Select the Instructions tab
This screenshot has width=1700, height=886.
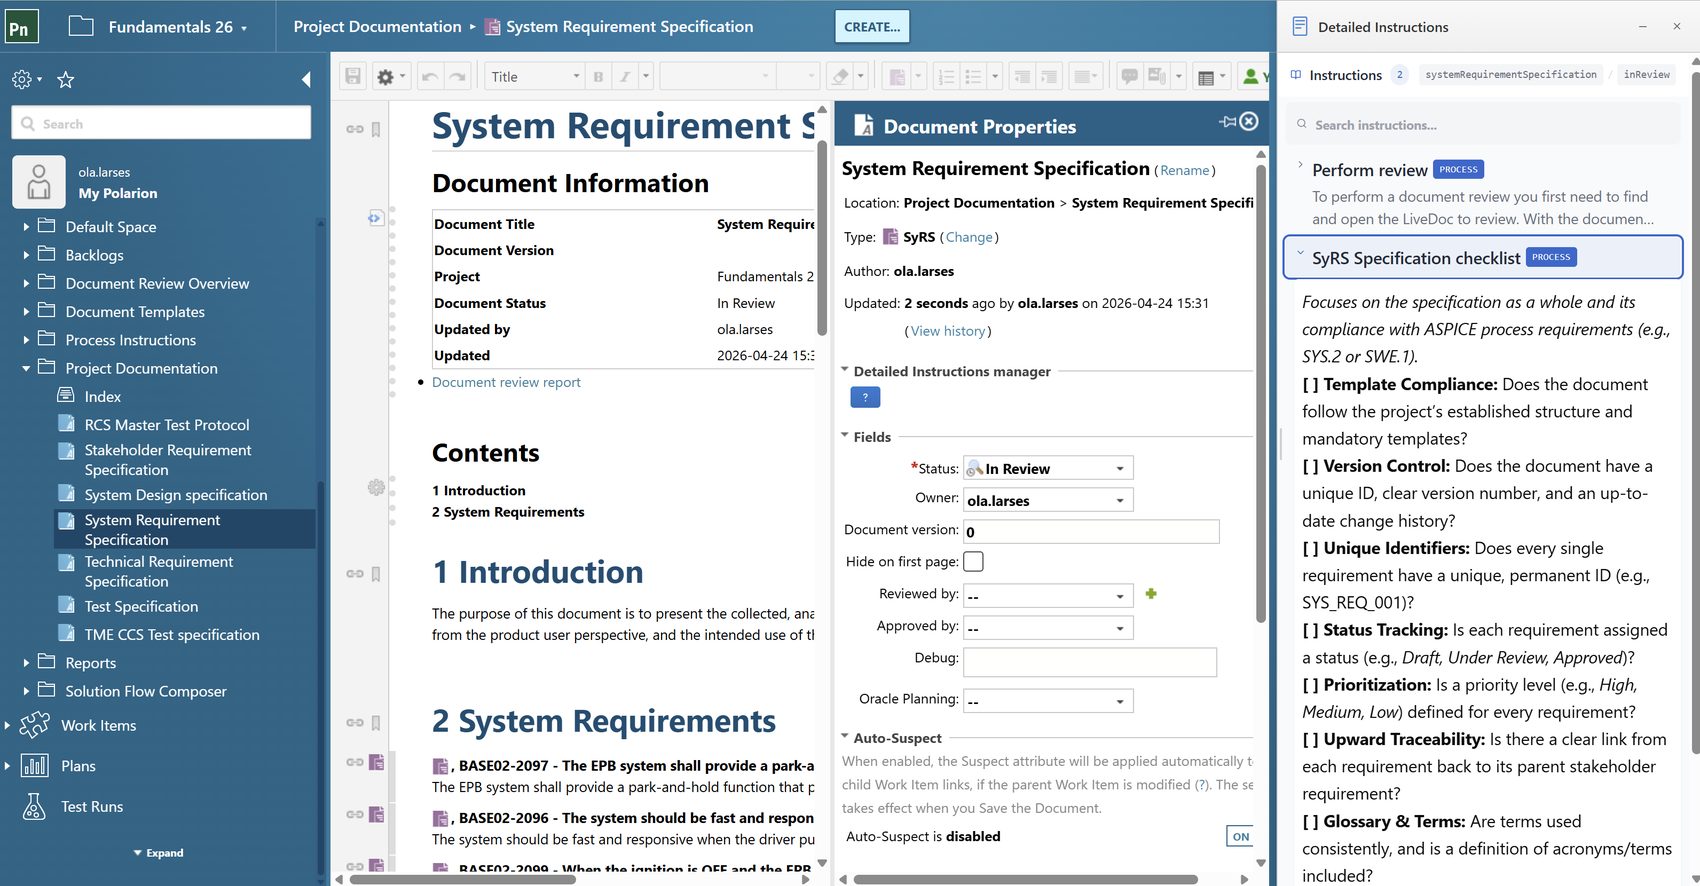click(x=1345, y=75)
